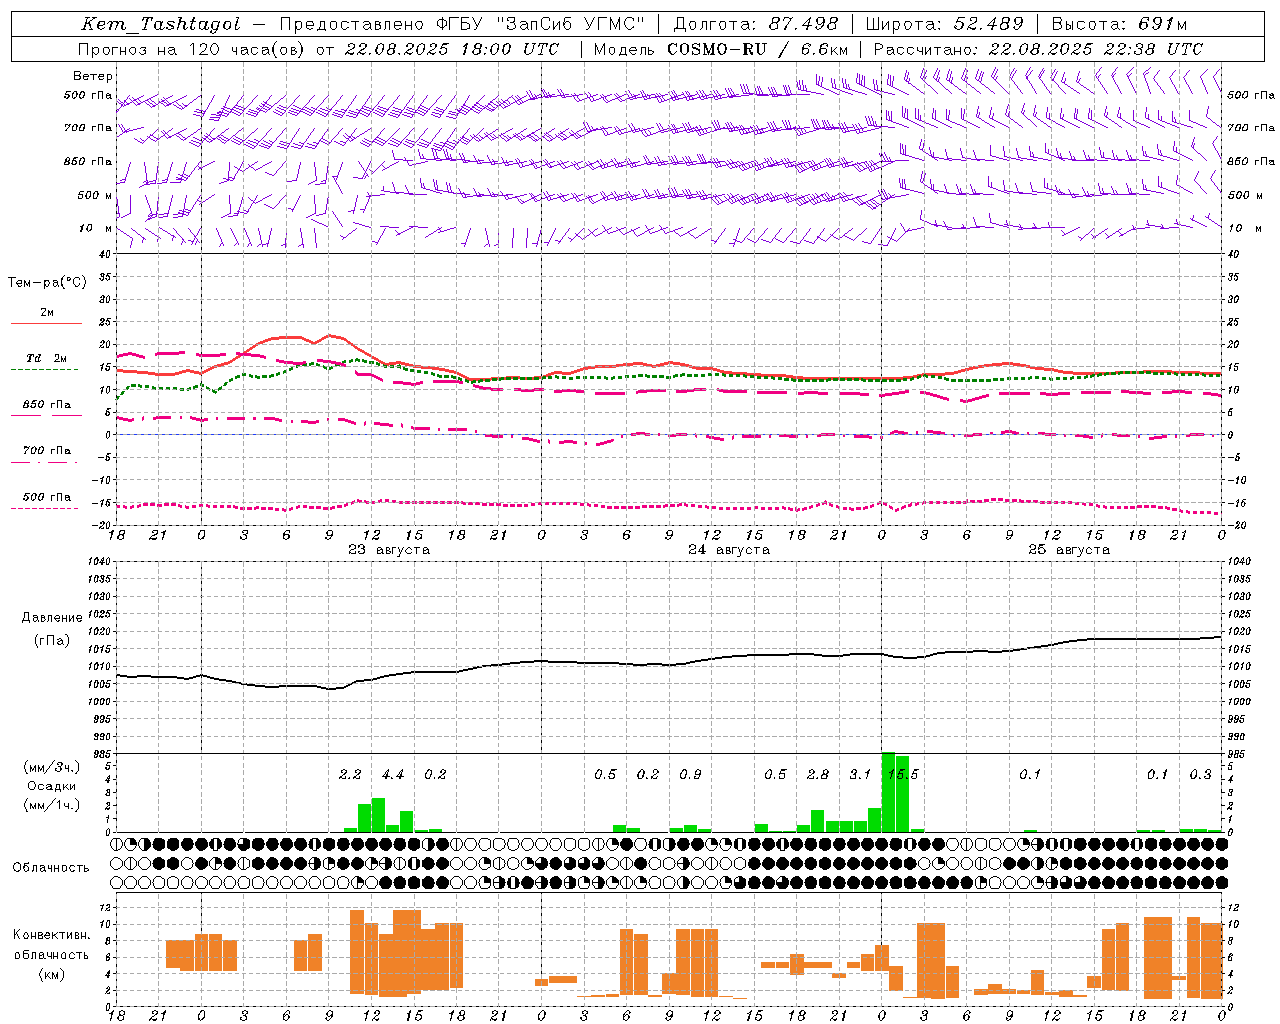Click the 0.3 precipitation total value
Viewport: 1280px width, 1024px height.
point(1200,774)
